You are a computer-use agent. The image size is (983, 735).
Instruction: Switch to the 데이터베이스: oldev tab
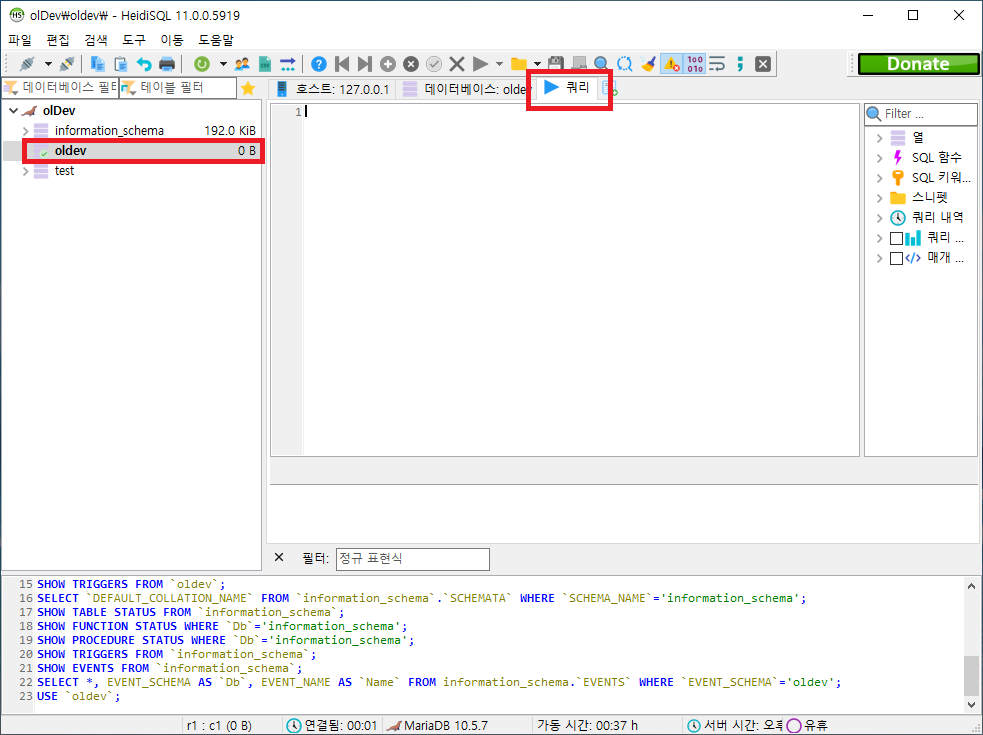(x=465, y=89)
